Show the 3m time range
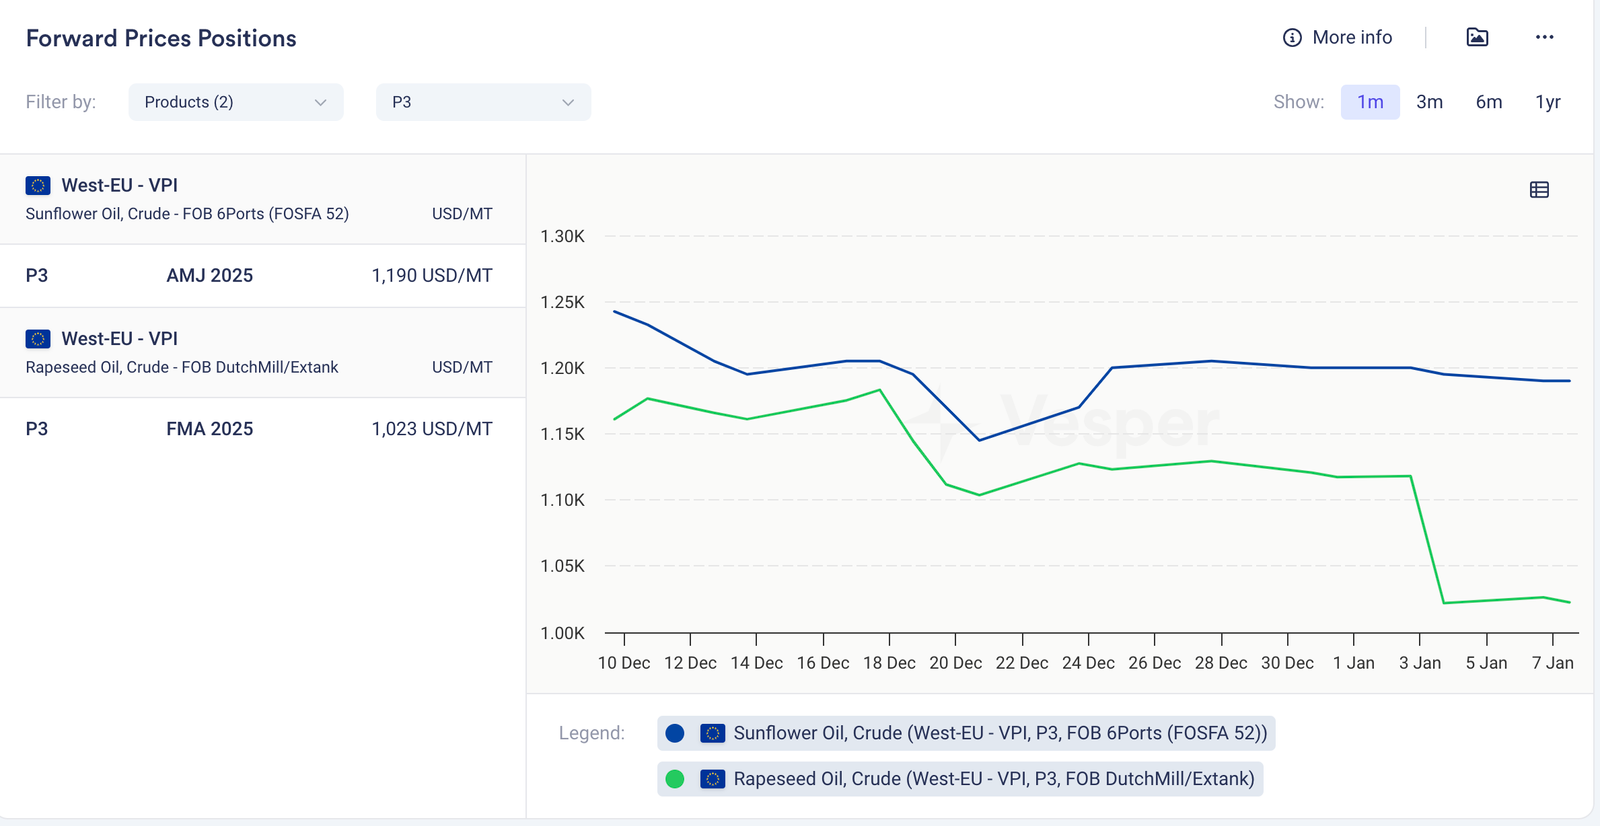Screen dimensions: 1600x826 pyautogui.click(x=1429, y=102)
